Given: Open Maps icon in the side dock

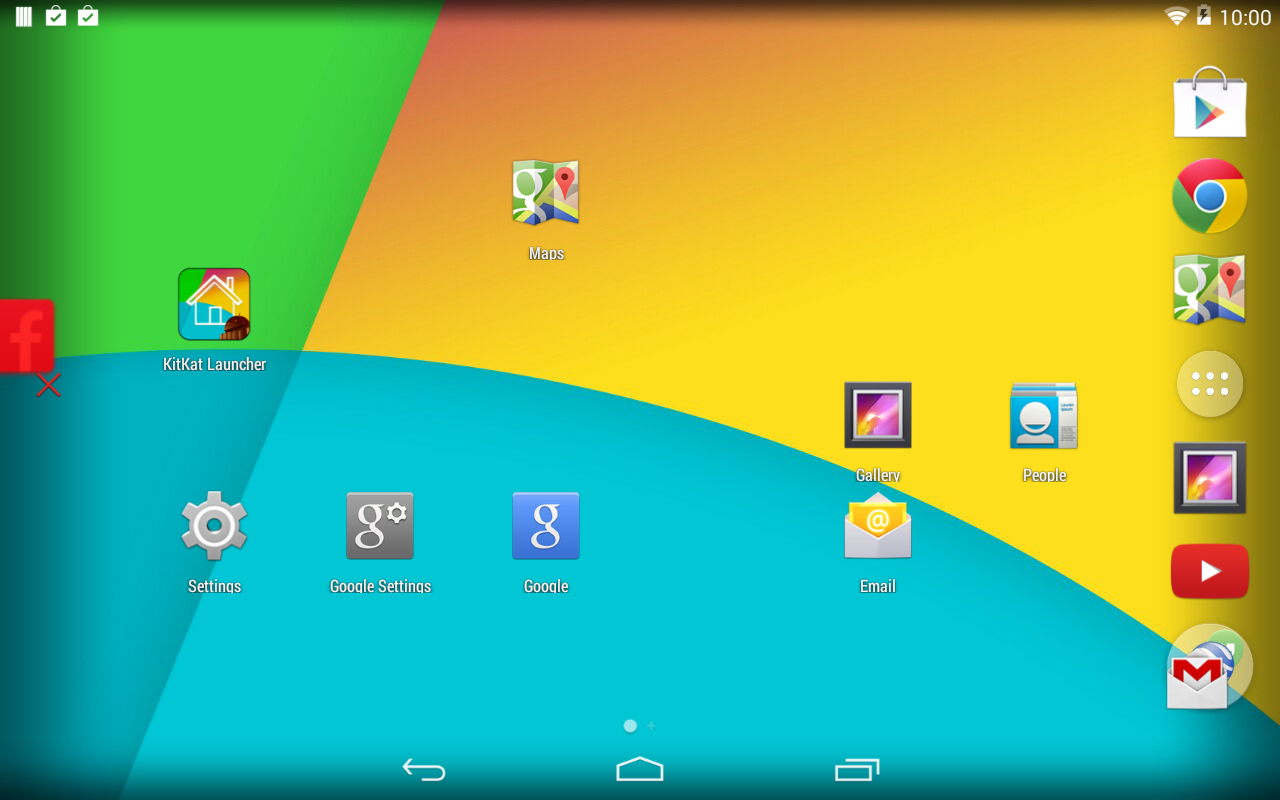Looking at the screenshot, I should pos(1210,289).
